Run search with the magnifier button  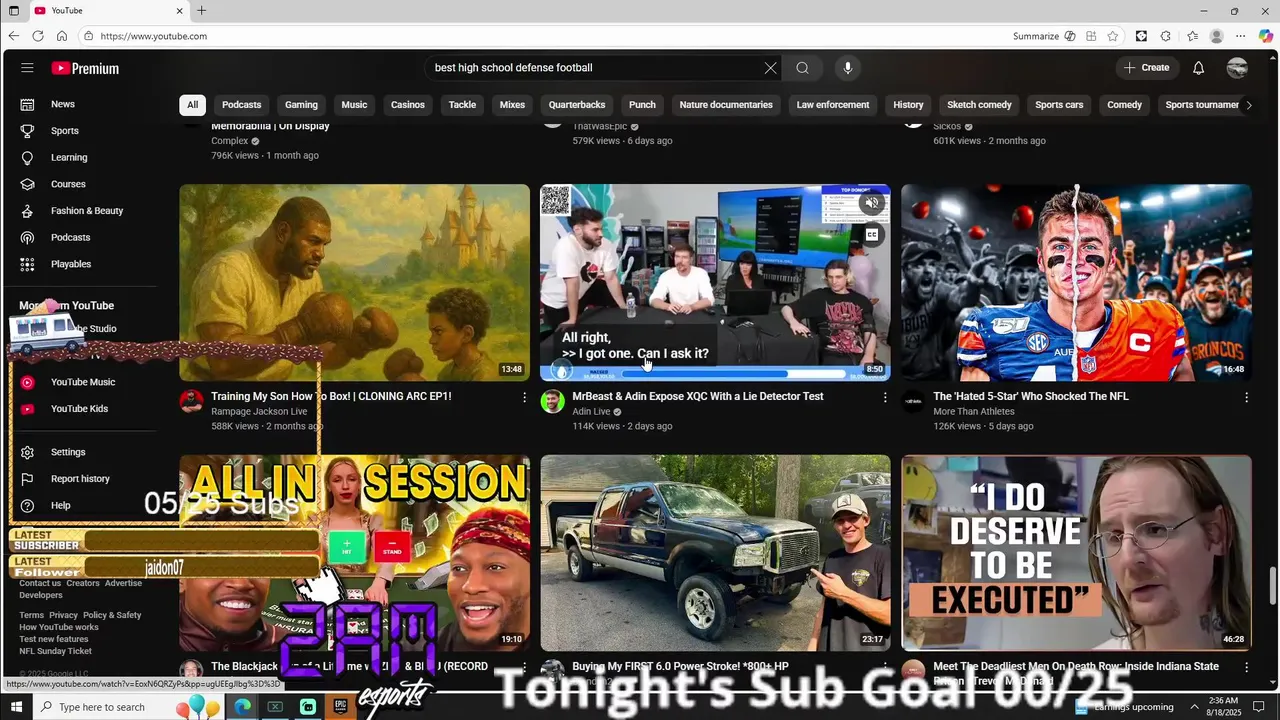802,68
